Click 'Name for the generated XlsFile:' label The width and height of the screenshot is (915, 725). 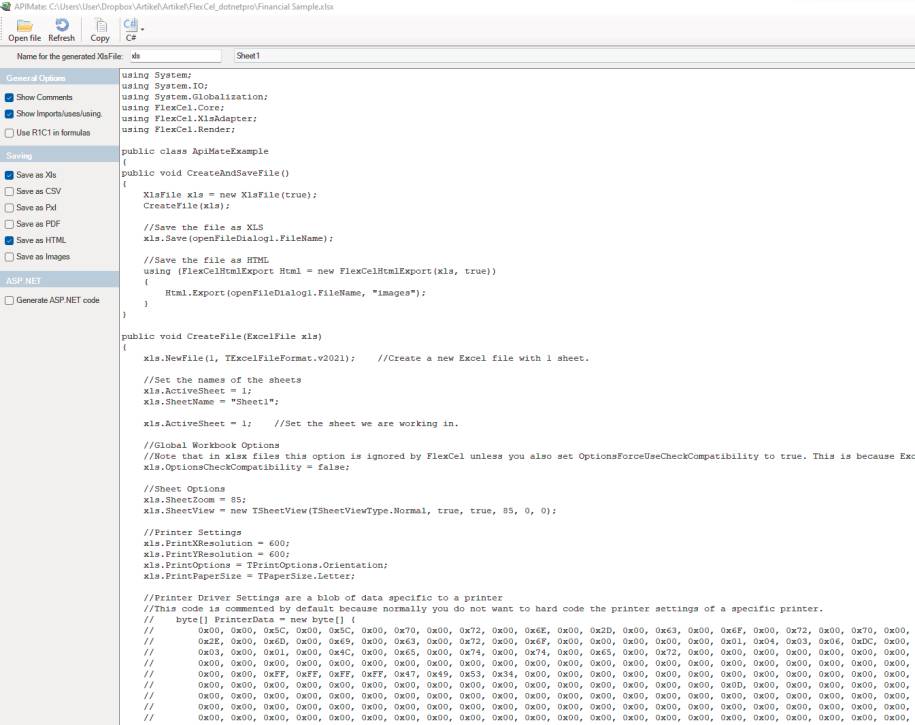point(70,57)
